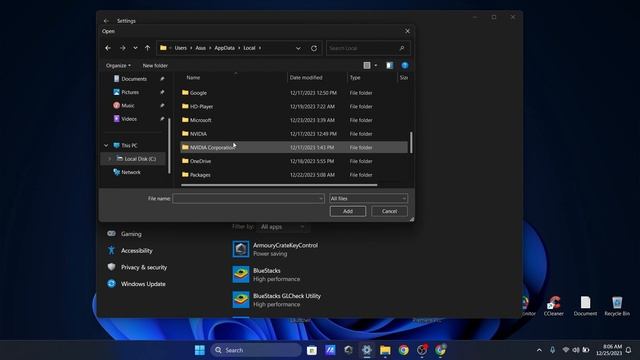Create a New folder
Image resolution: width=640 pixels, height=360 pixels.
[155, 65]
